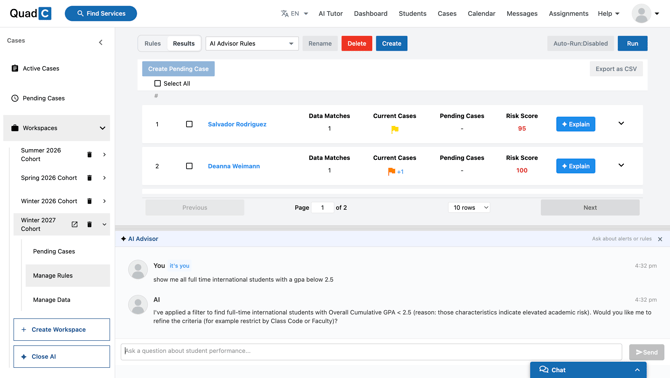Image resolution: width=670 pixels, height=378 pixels.
Task: Expand the Spring 2026 Cohort workspace
Action: point(104,178)
